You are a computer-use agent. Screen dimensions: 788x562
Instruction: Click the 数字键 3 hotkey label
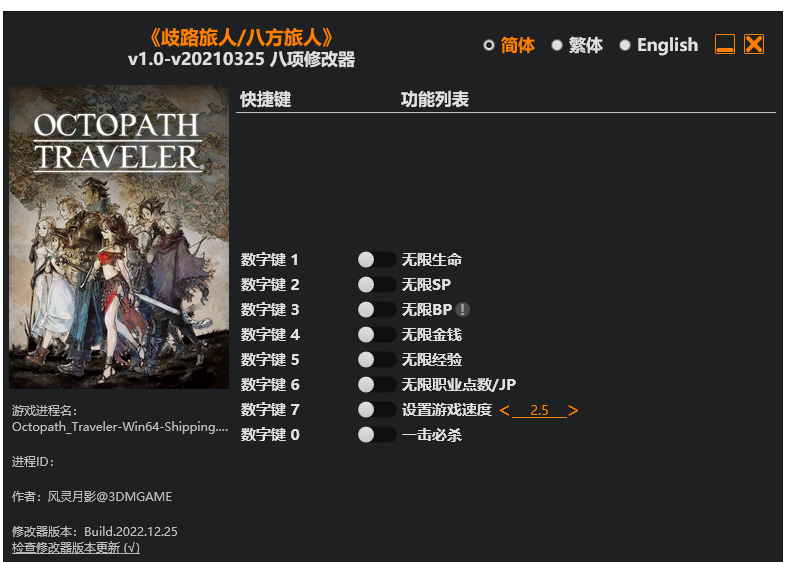(x=269, y=310)
